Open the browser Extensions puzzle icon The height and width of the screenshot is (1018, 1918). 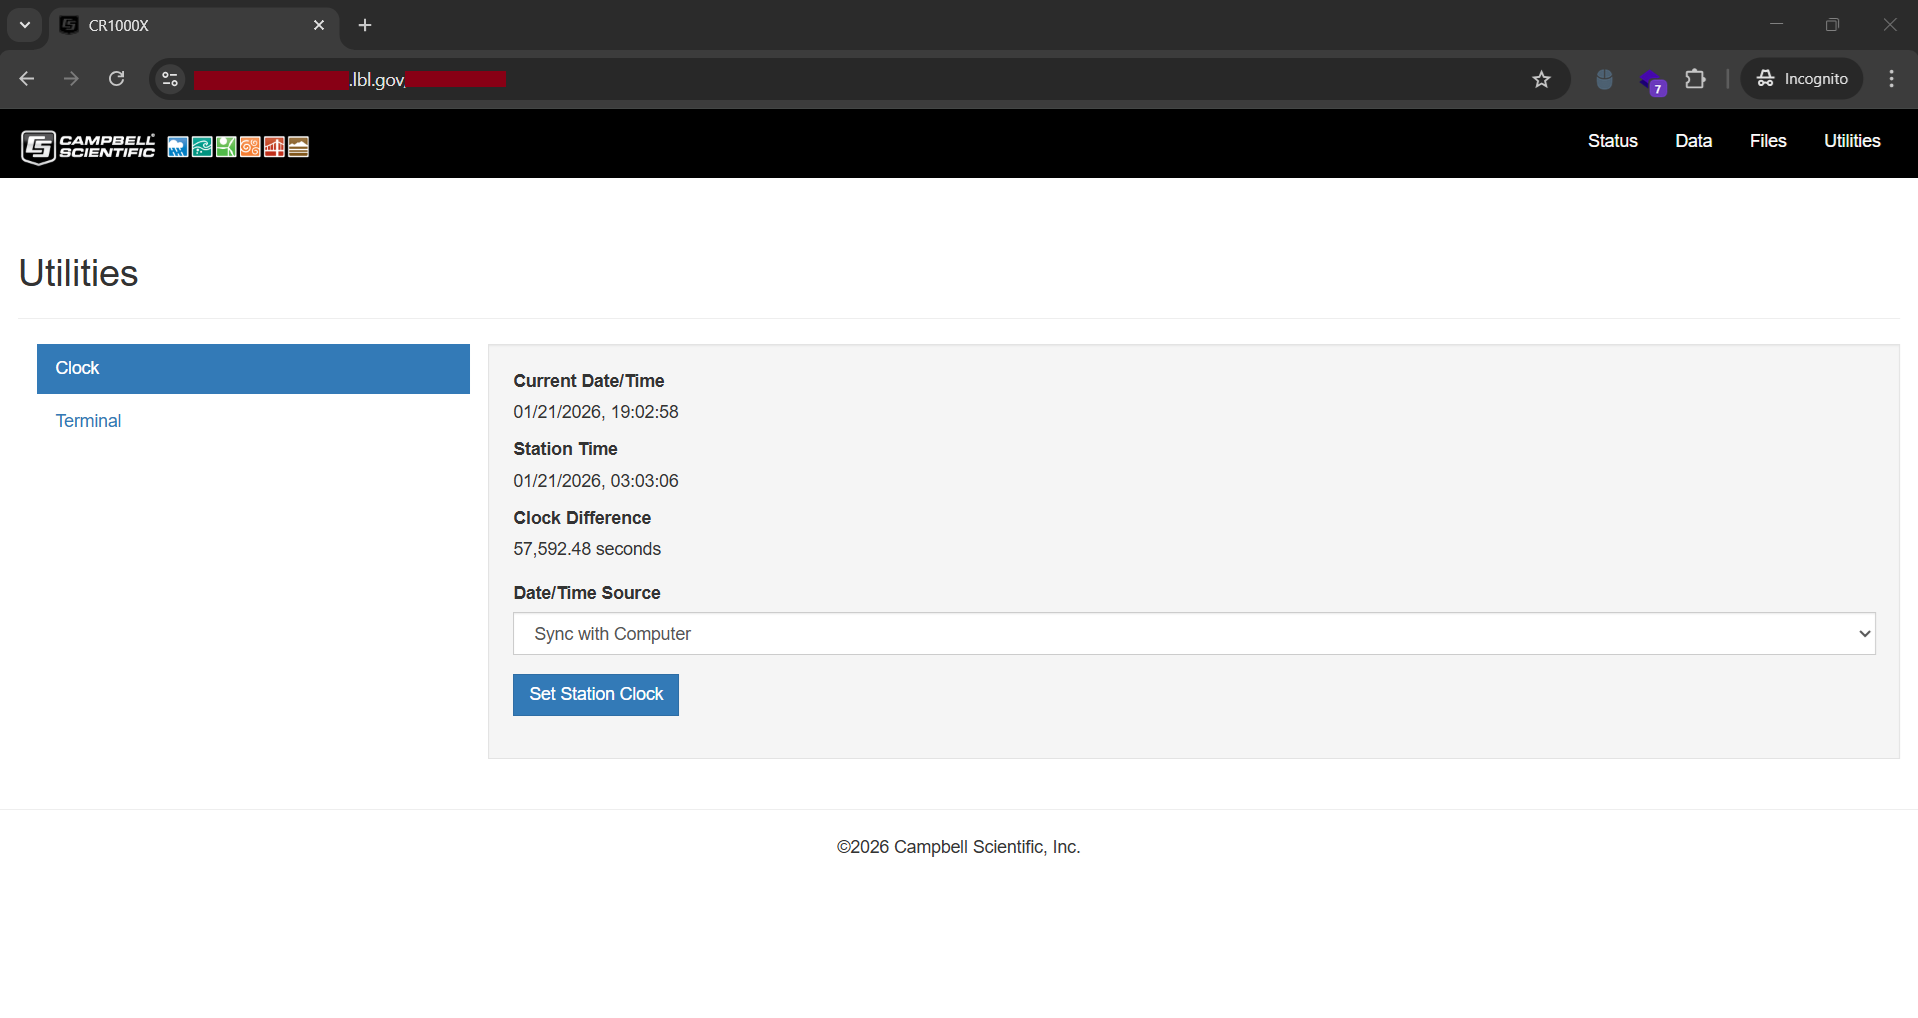click(x=1695, y=79)
